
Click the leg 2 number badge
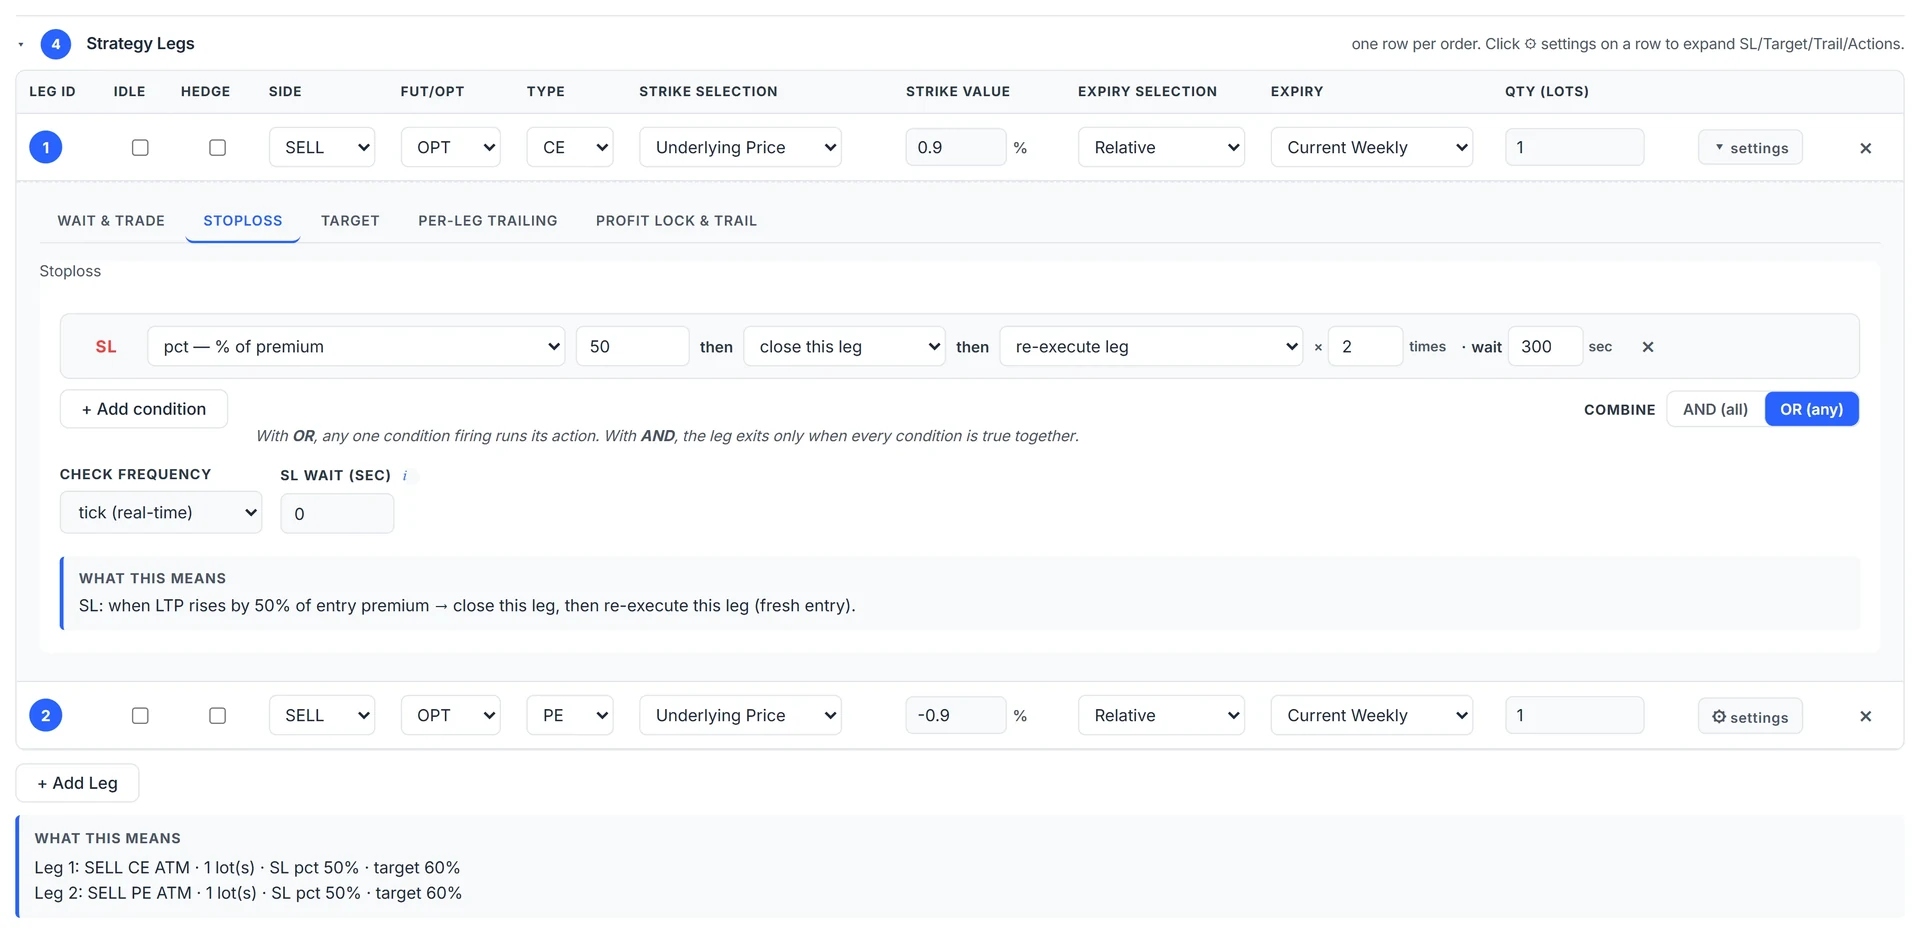pos(46,715)
